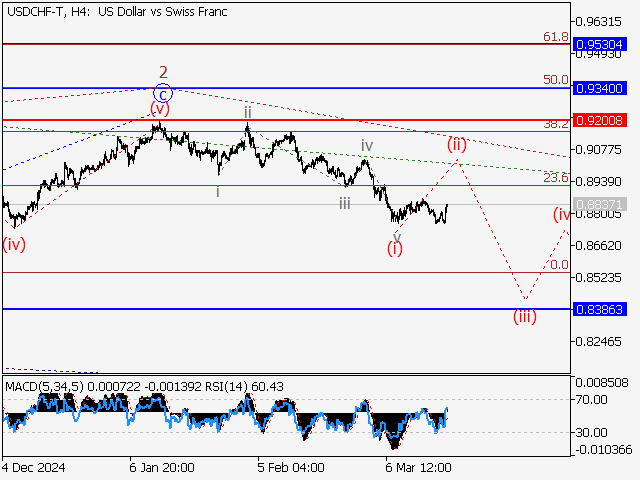This screenshot has height=480, width=640.
Task: Select the red wave 2 label at top
Action: [x=163, y=72]
